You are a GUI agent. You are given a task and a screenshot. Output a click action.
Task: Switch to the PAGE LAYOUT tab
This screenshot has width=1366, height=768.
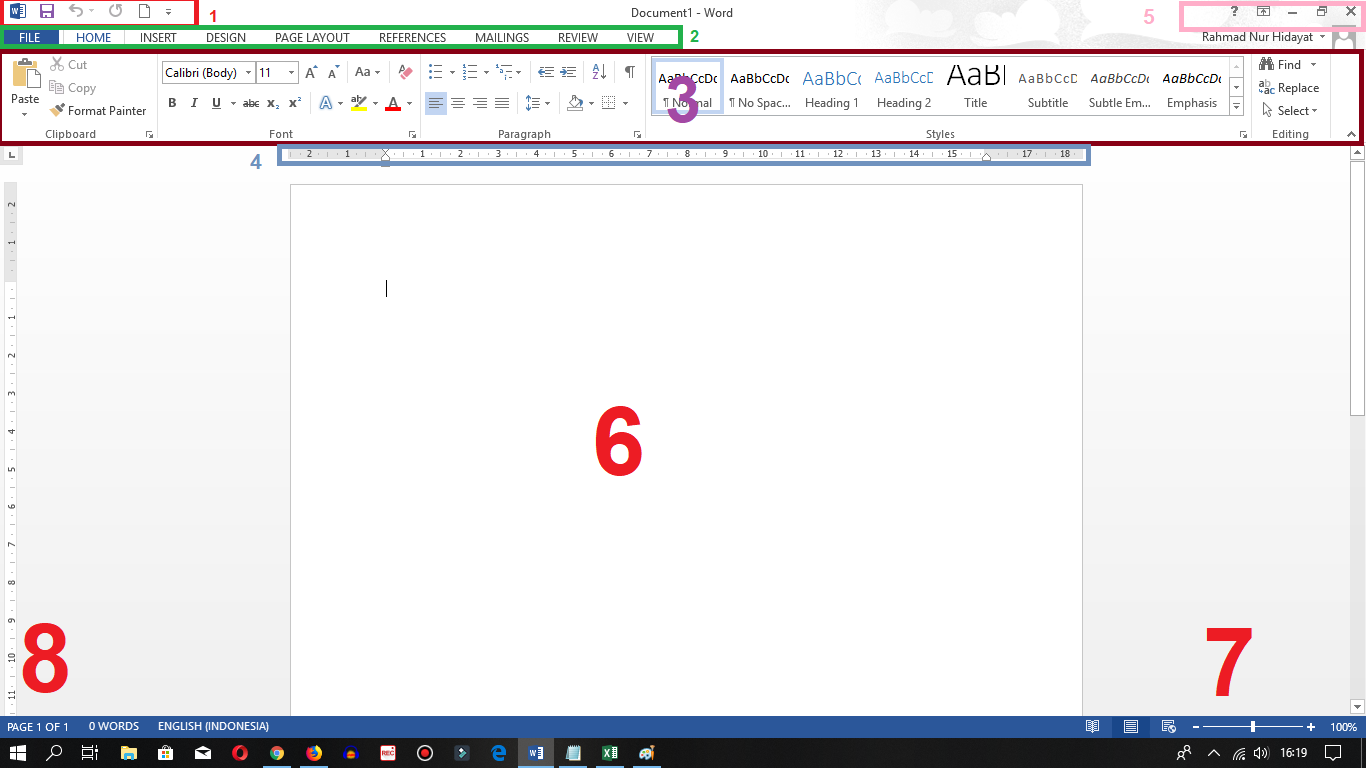(x=312, y=38)
